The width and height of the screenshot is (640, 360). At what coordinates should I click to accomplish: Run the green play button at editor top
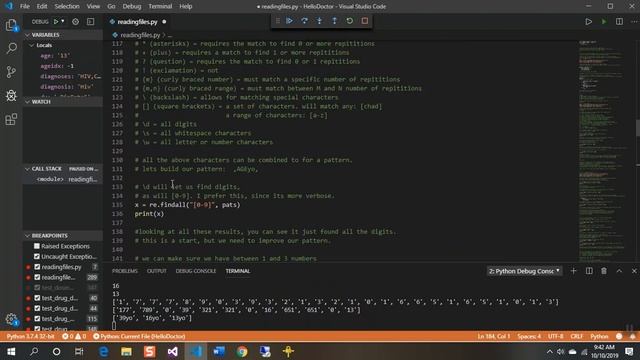[604, 22]
